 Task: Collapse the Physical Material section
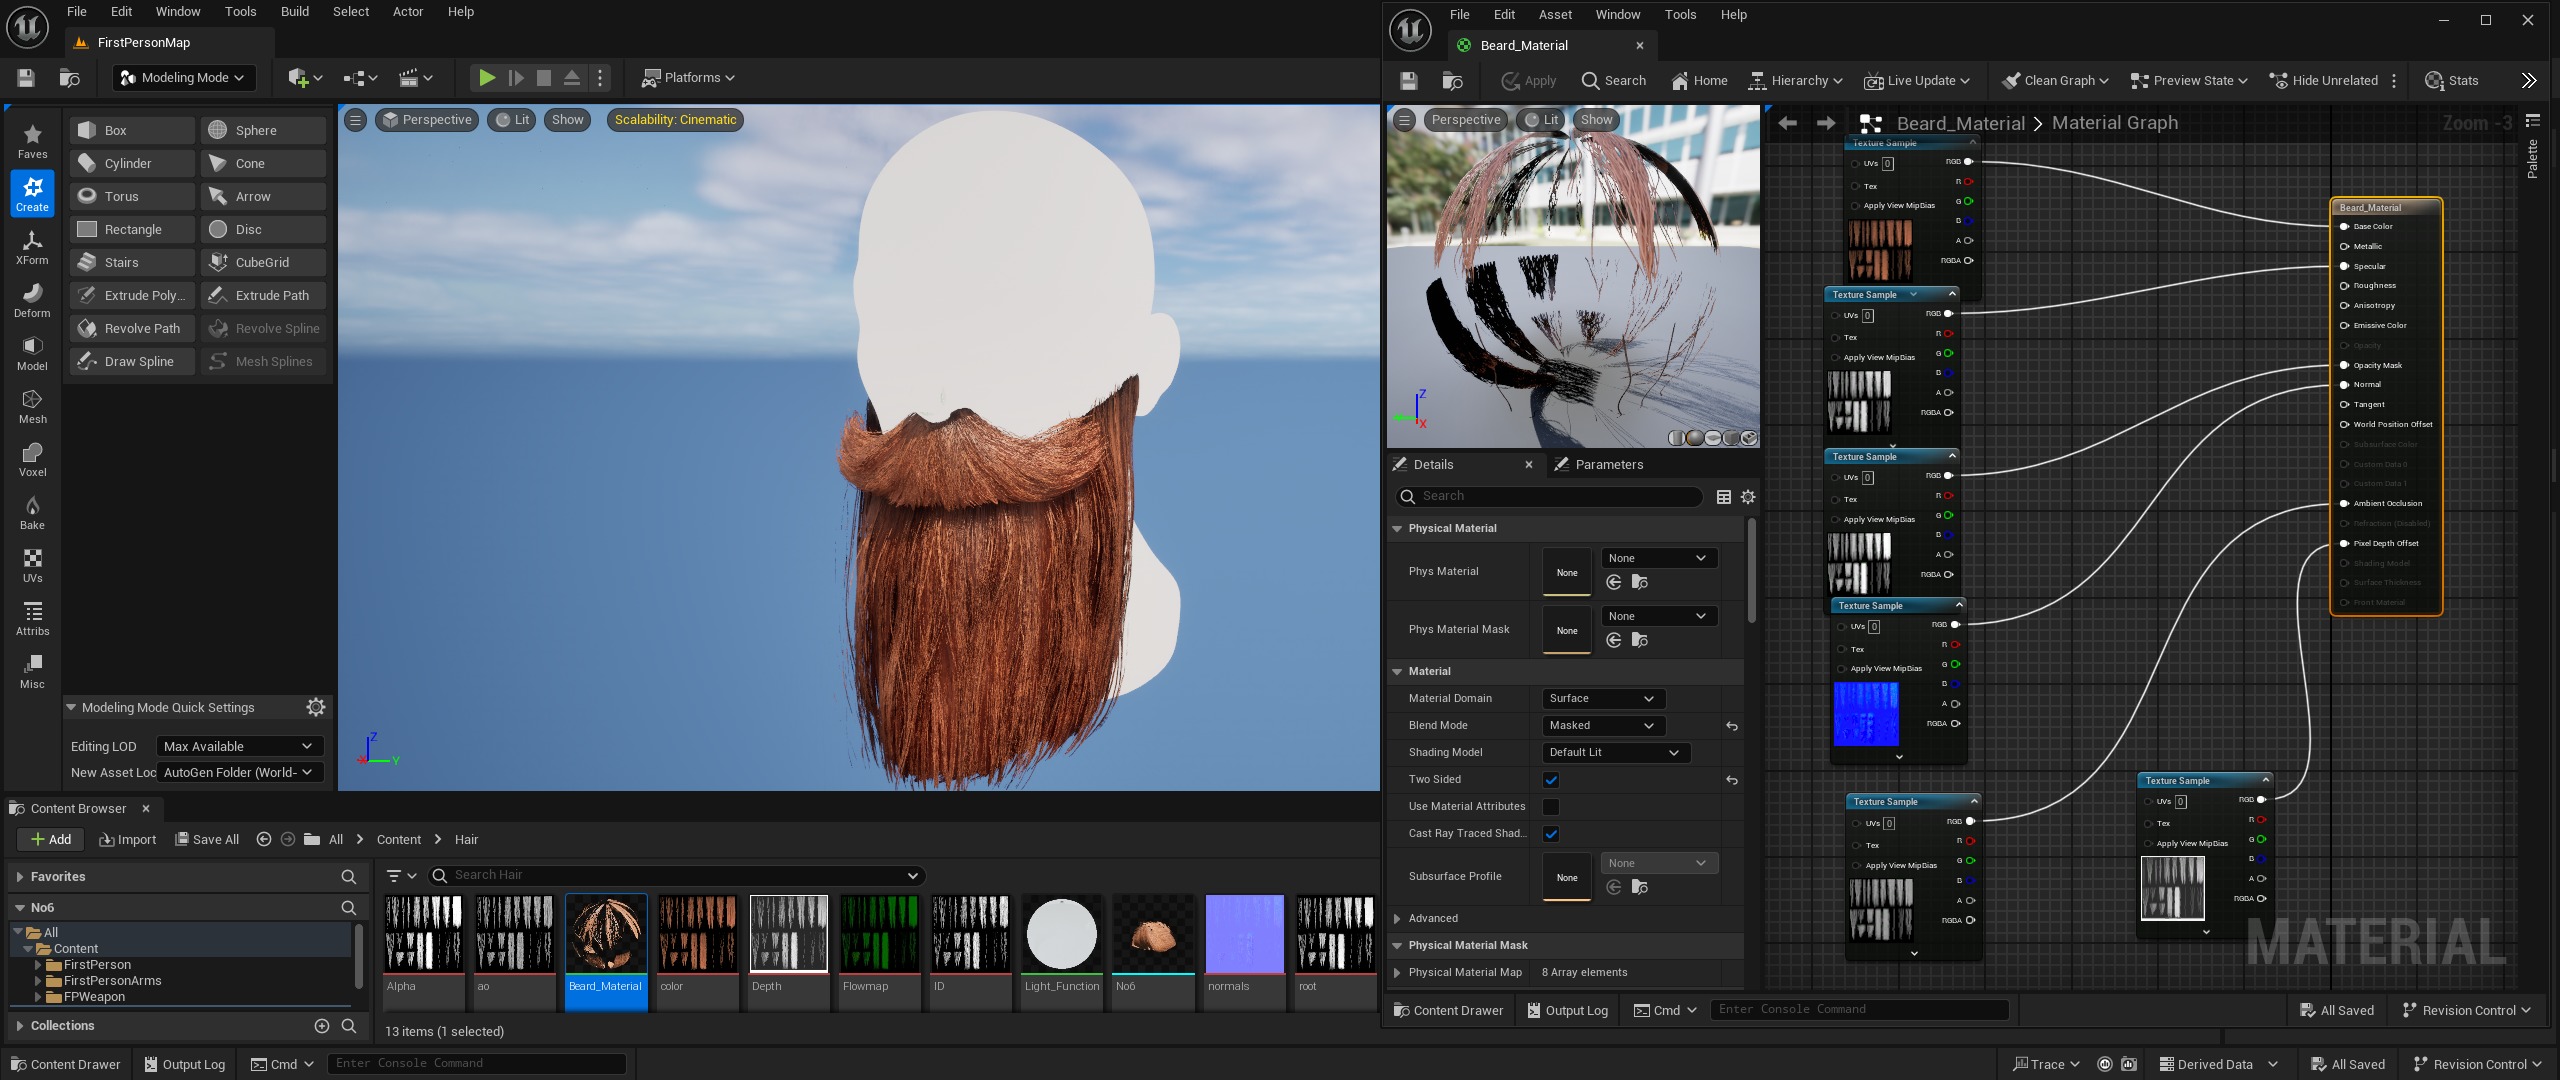click(x=1397, y=528)
